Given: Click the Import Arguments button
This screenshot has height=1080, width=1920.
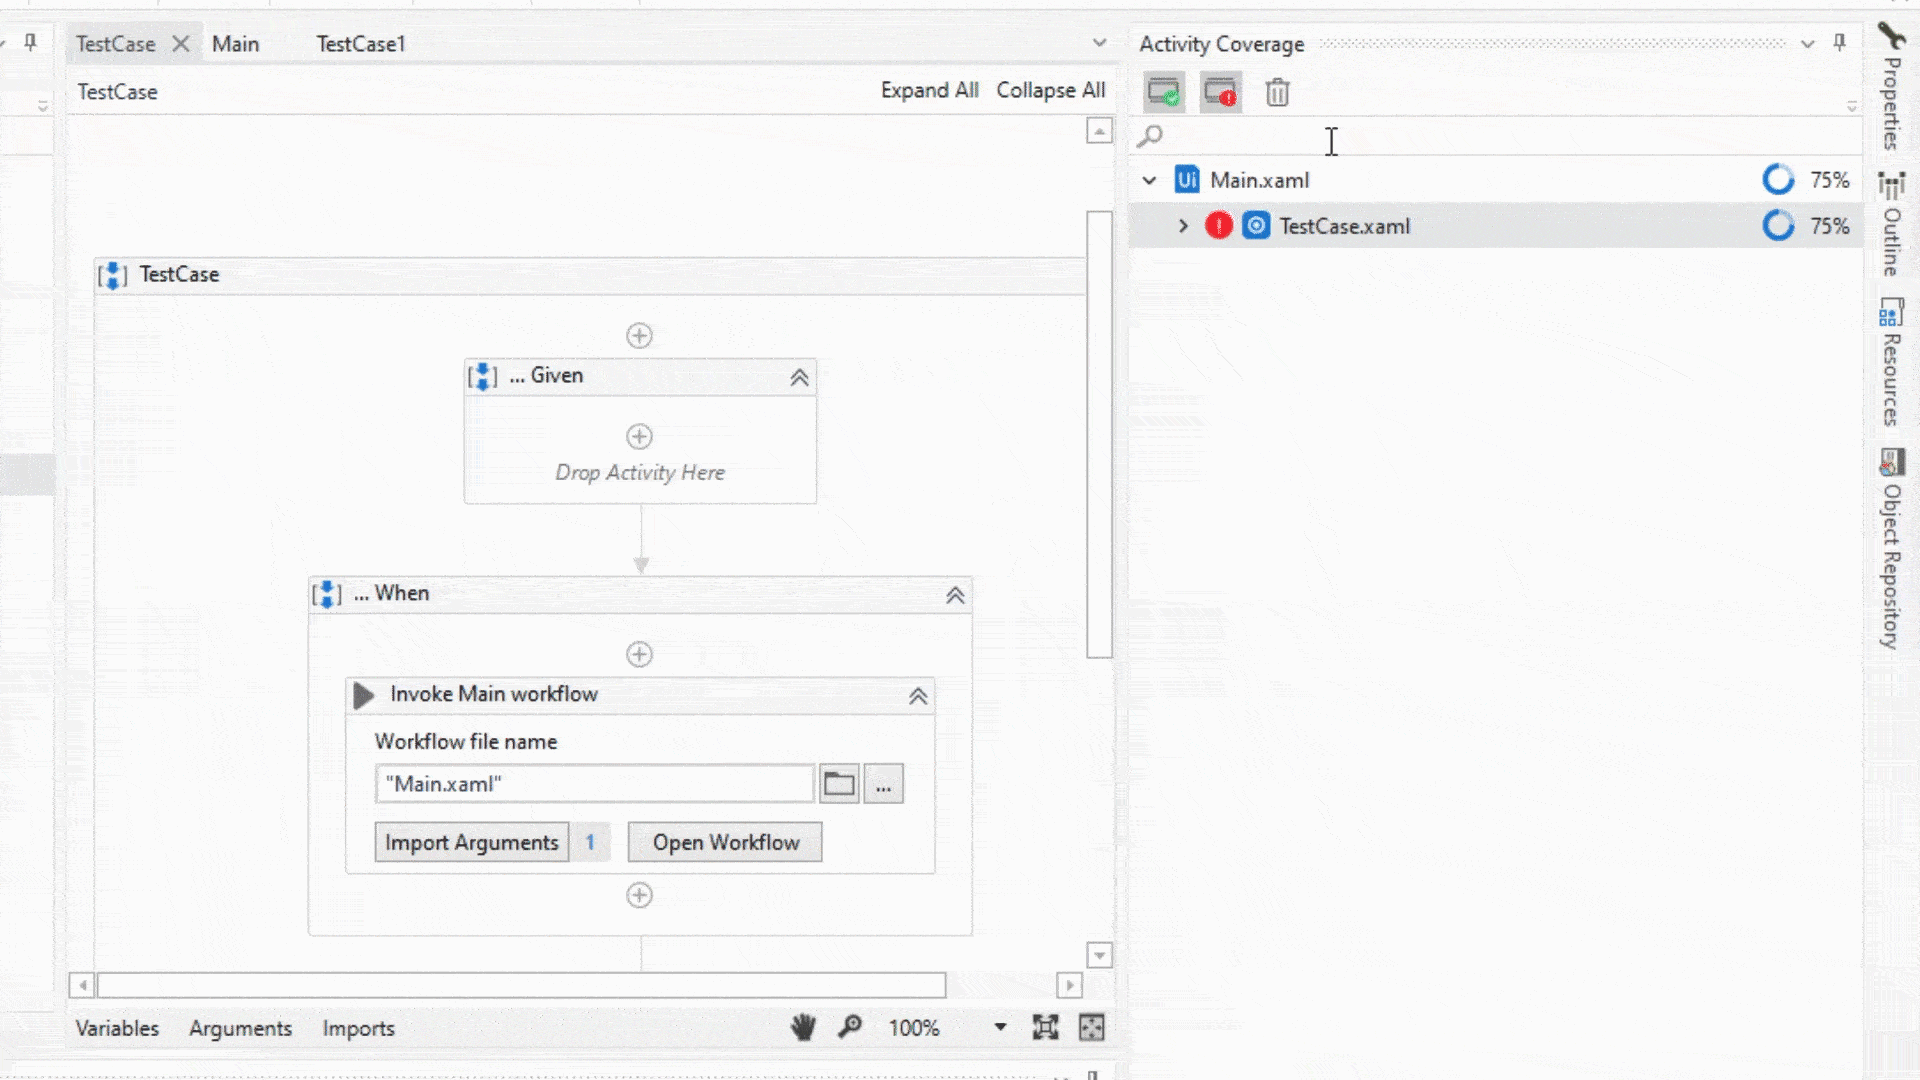Looking at the screenshot, I should [x=471, y=842].
